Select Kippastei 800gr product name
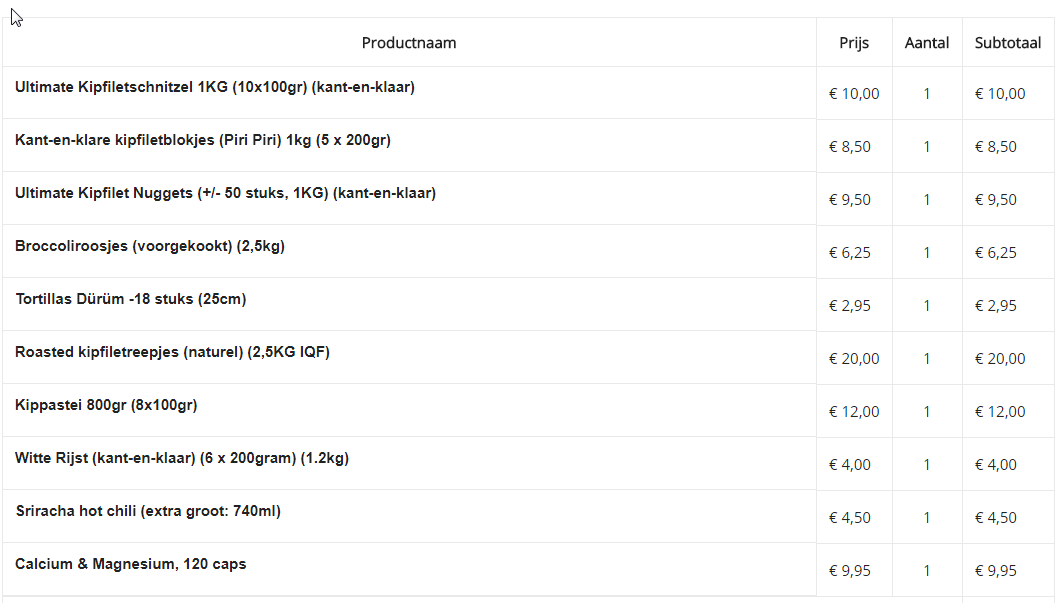 pos(106,405)
